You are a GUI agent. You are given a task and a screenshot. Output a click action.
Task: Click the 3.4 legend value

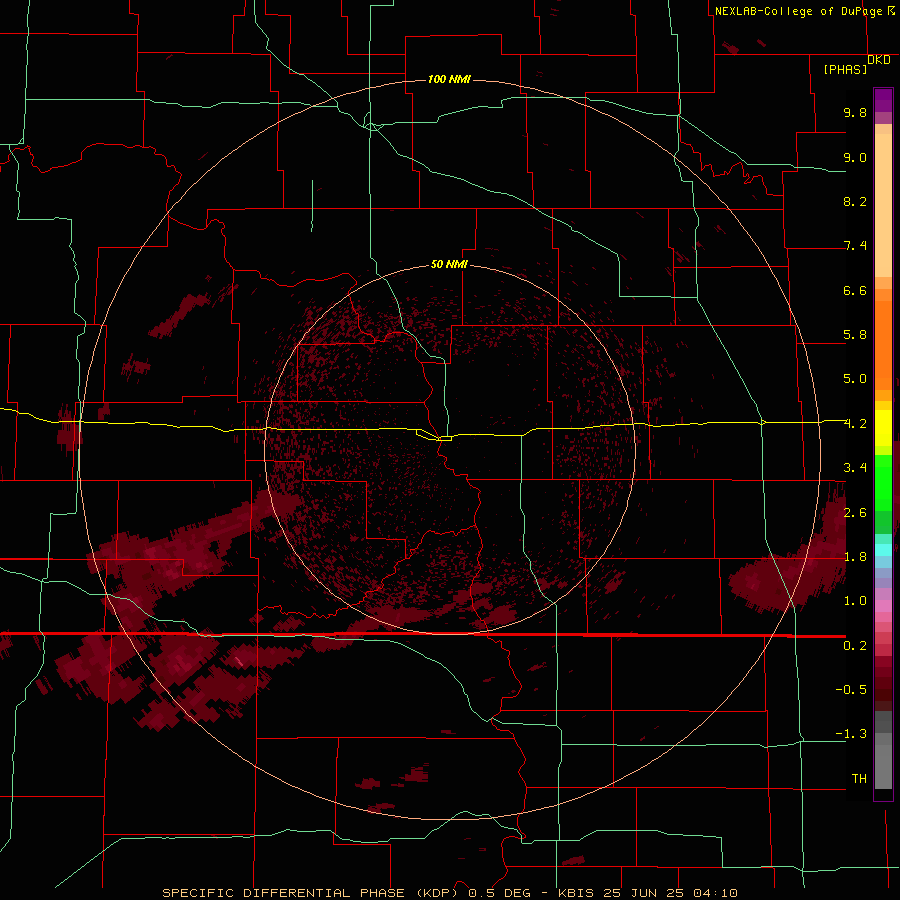(x=855, y=468)
